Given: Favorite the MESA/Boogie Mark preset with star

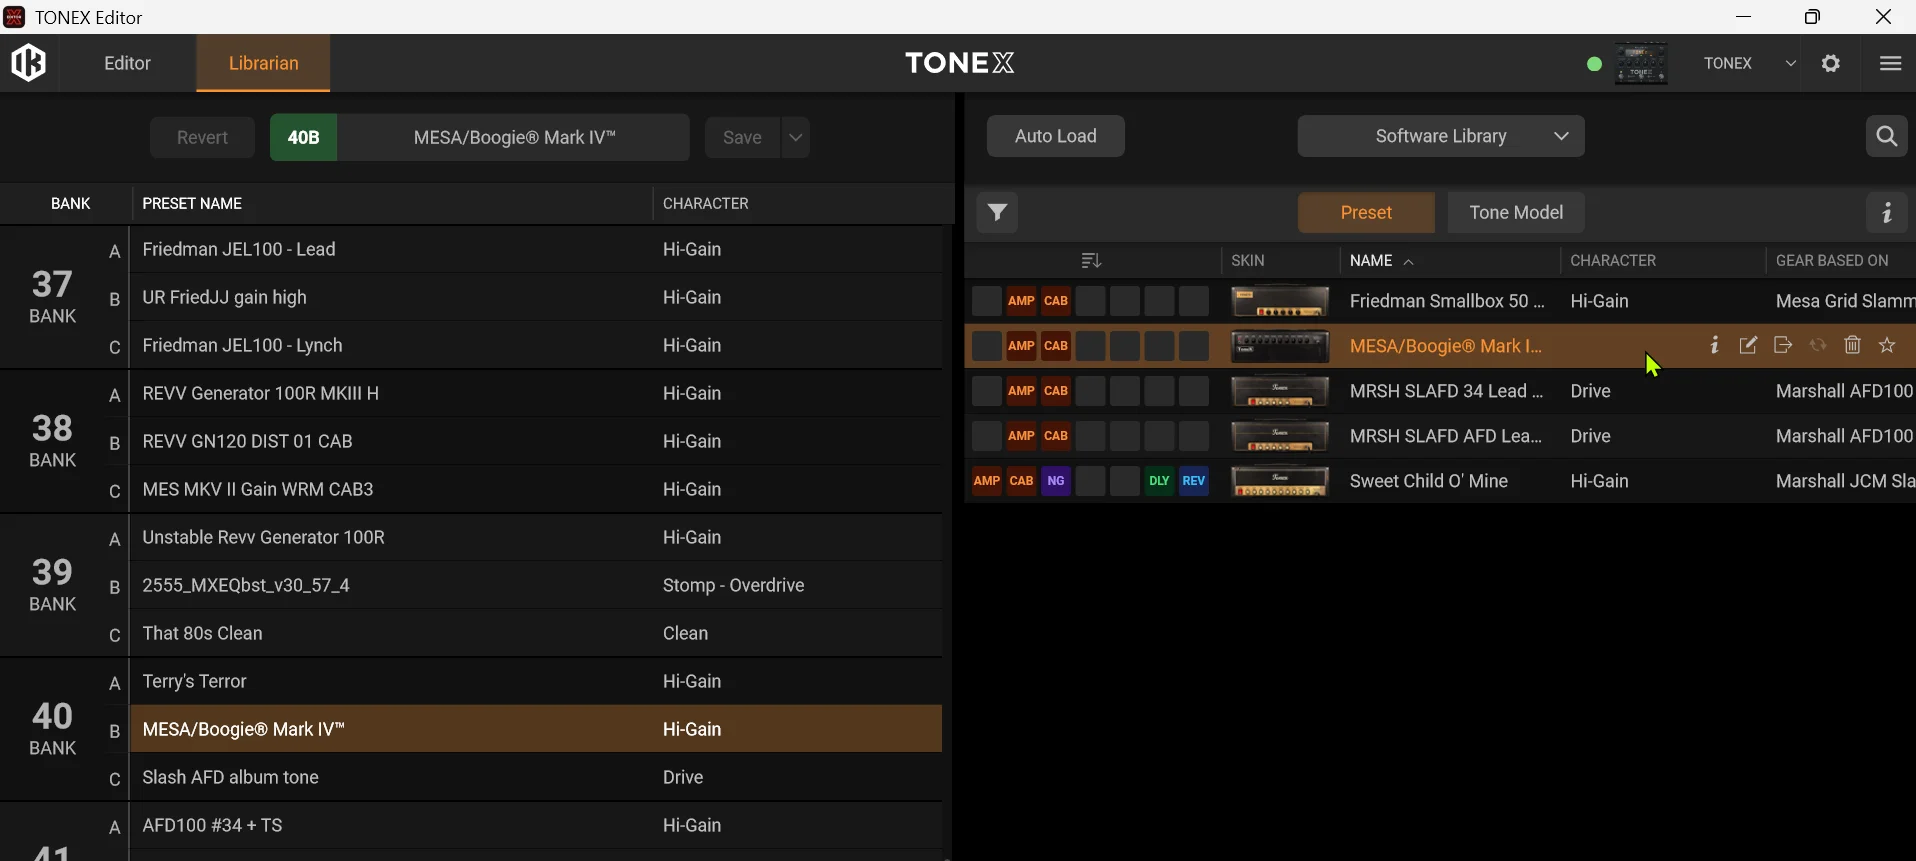Looking at the screenshot, I should point(1888,346).
